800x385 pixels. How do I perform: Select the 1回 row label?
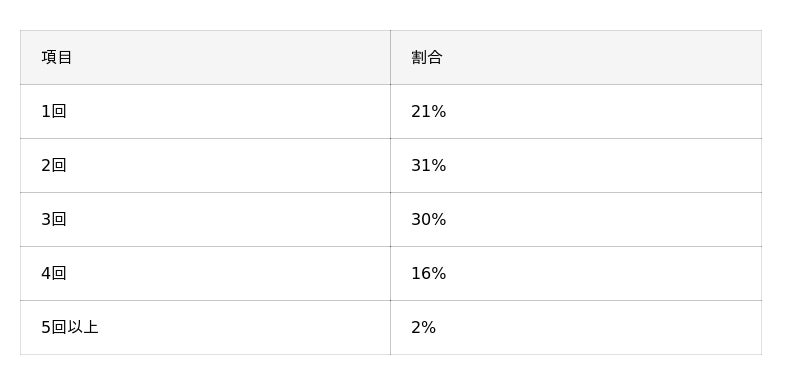coord(54,111)
